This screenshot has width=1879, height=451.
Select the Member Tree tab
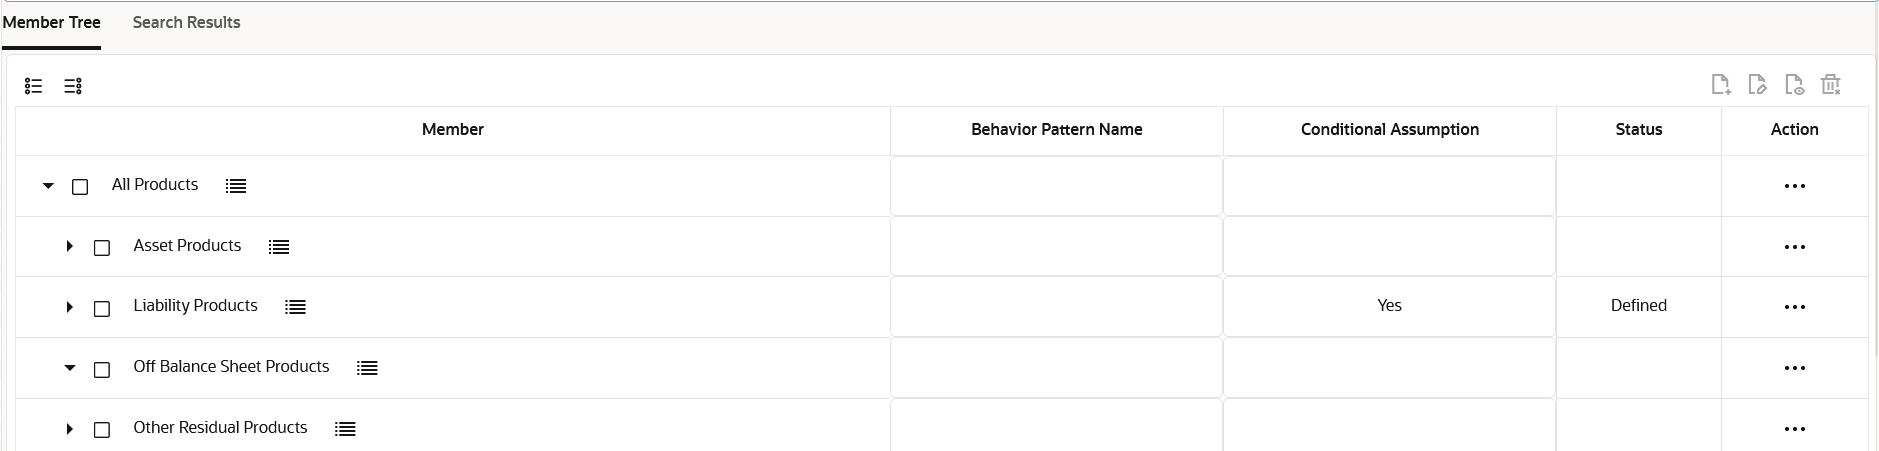tap(51, 22)
